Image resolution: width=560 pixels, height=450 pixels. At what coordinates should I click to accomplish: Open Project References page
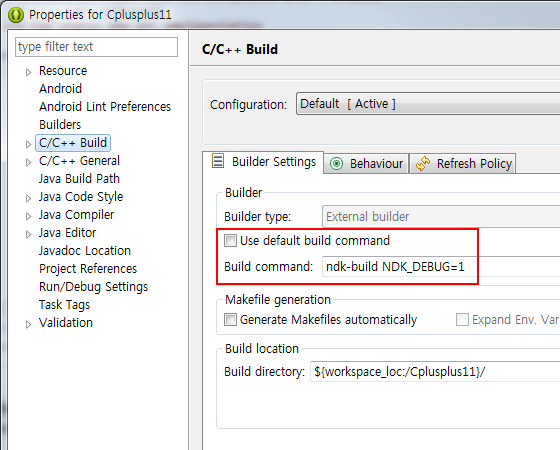[x=88, y=269]
